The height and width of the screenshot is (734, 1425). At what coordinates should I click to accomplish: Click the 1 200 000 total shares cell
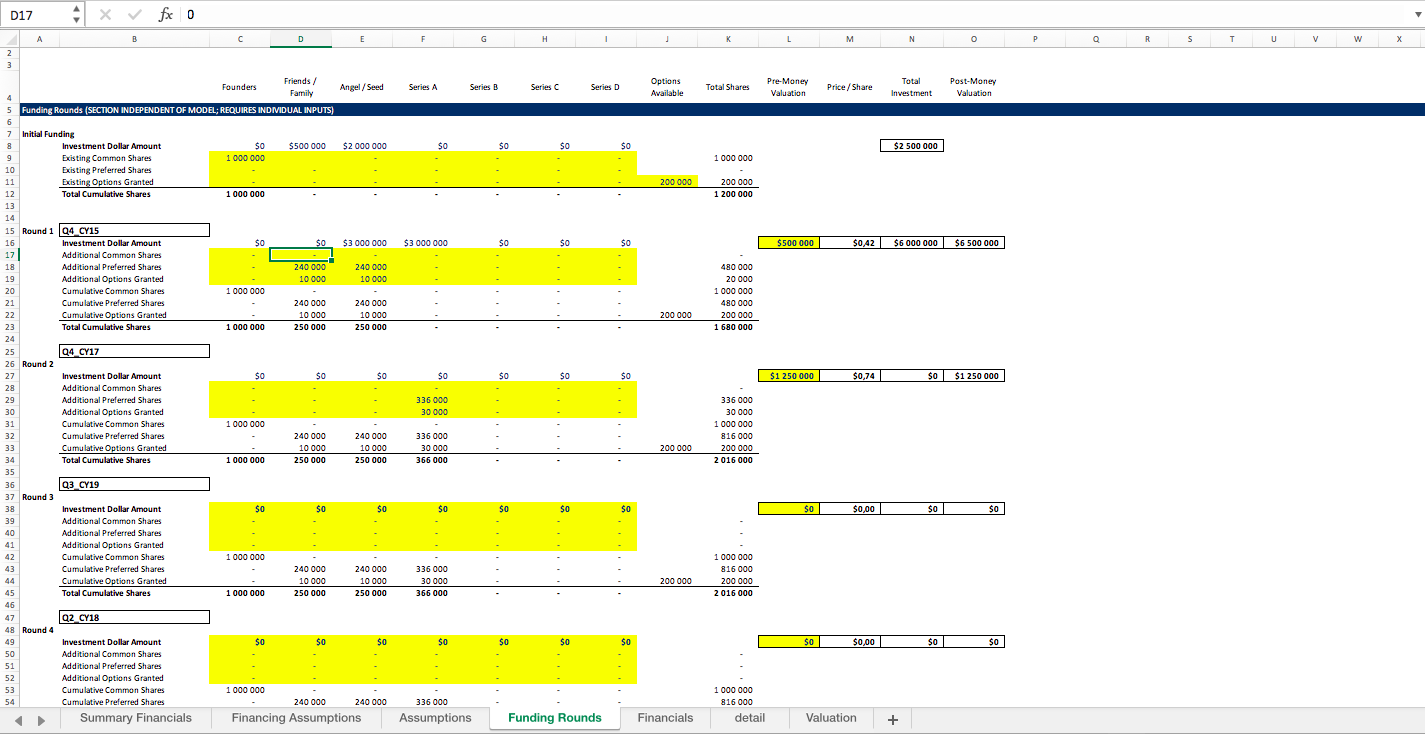click(x=728, y=194)
